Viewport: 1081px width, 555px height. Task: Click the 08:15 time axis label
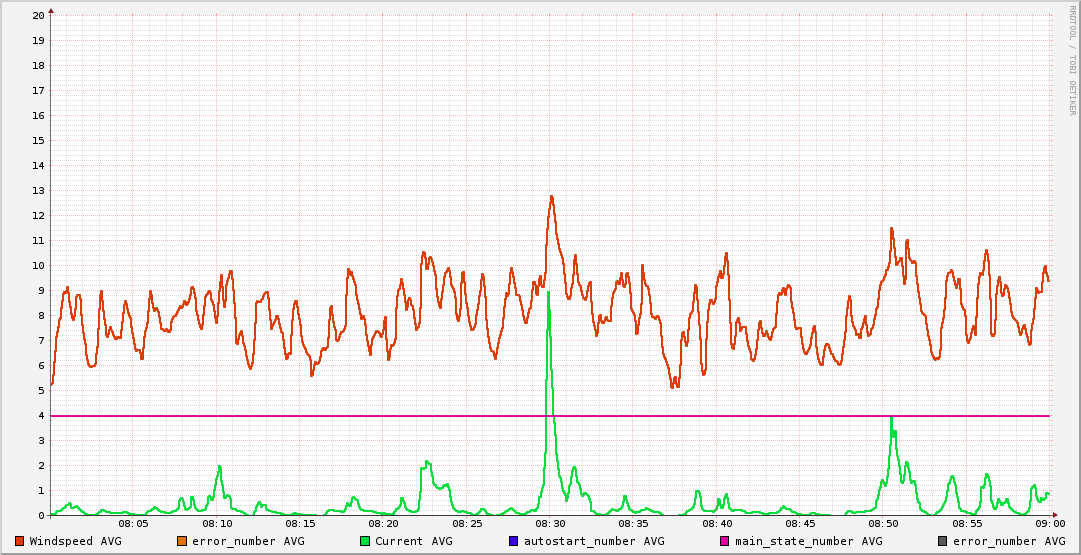301,524
